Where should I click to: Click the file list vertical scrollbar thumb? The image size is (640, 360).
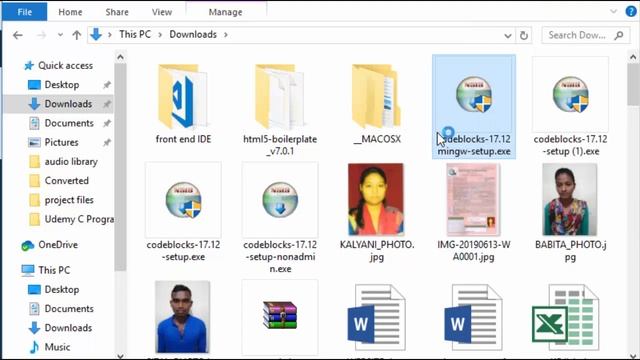(x=633, y=84)
